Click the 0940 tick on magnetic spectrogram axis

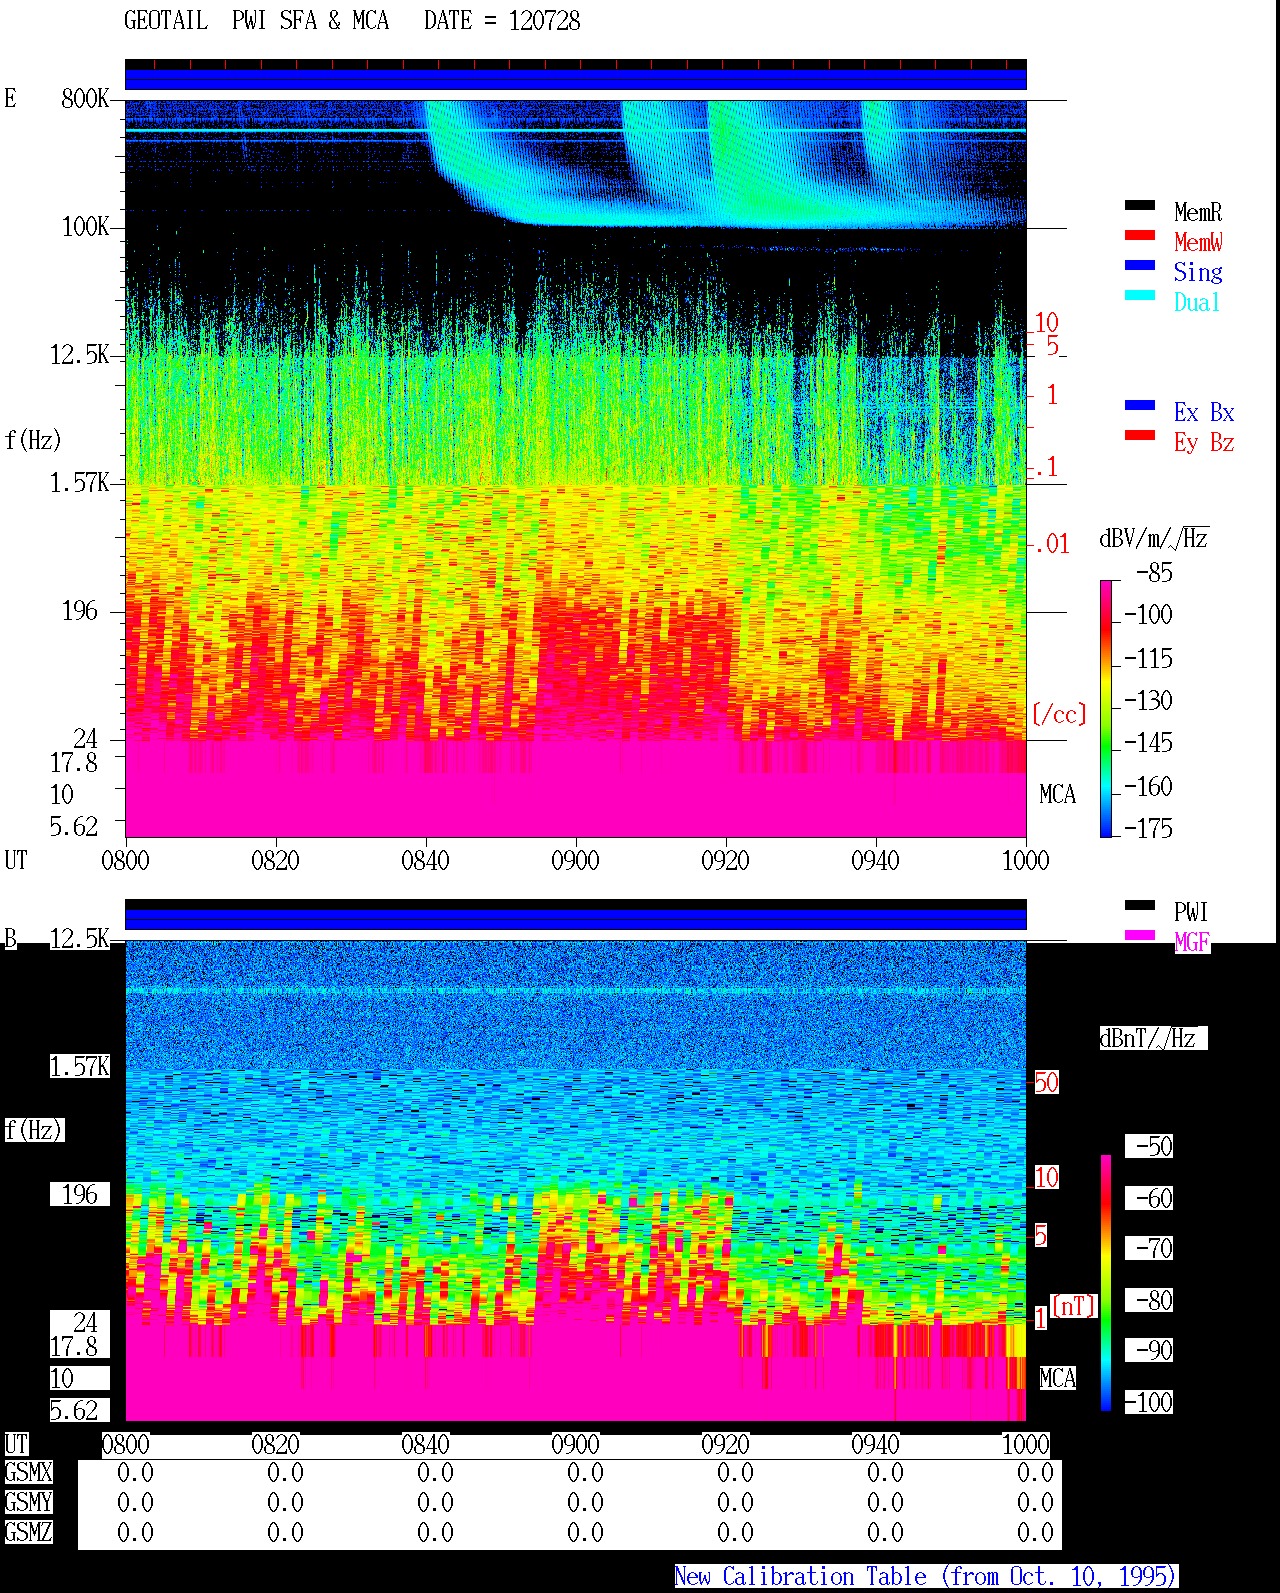coord(875,1445)
